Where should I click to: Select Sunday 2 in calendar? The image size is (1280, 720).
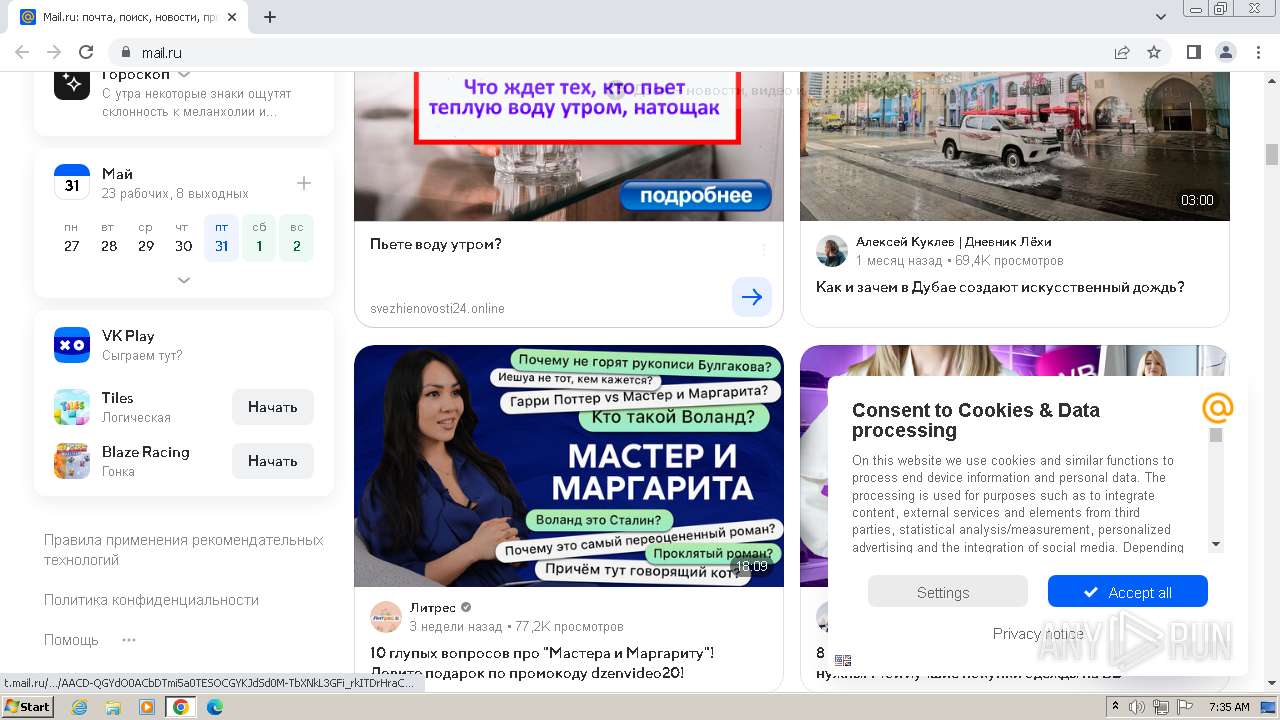point(297,238)
